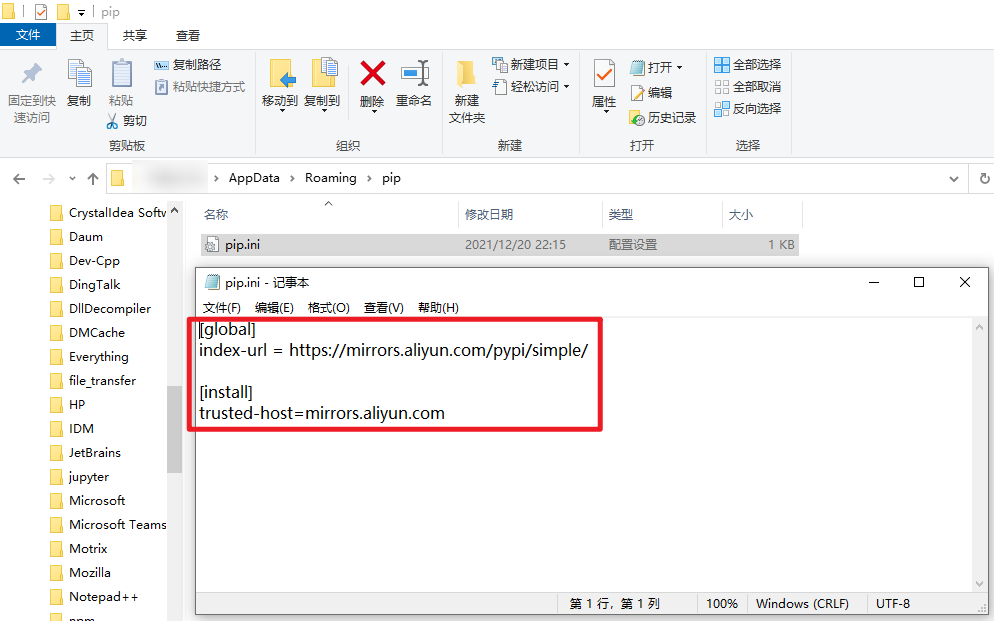
Task: Click the navigation pane scrollbar thumb
Action: coord(174,429)
